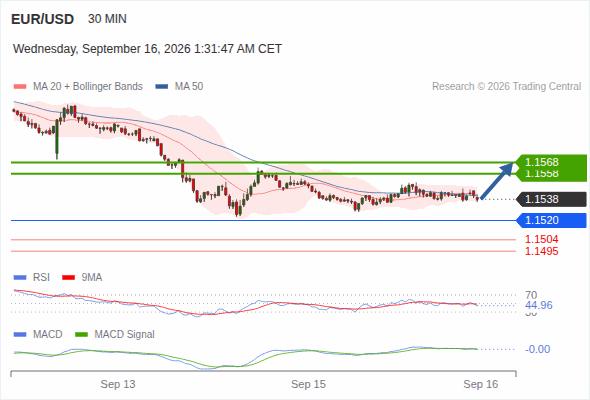Click the MA 50 blue legend swatch
This screenshot has height=400, width=590.
coord(162,87)
